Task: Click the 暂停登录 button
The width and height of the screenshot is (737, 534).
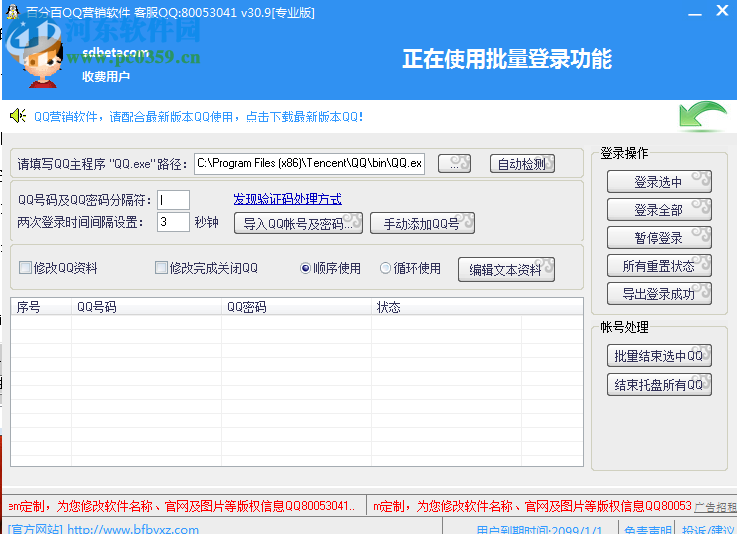Action: 659,238
